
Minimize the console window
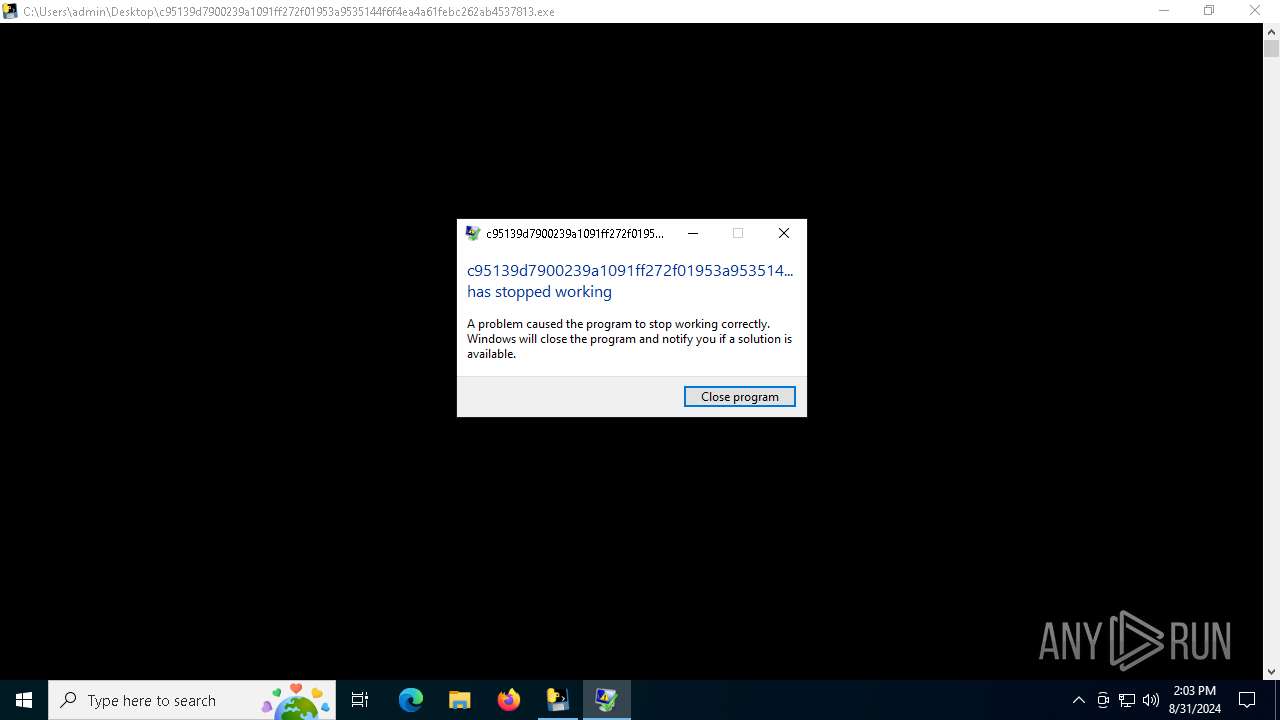[x=1164, y=11]
